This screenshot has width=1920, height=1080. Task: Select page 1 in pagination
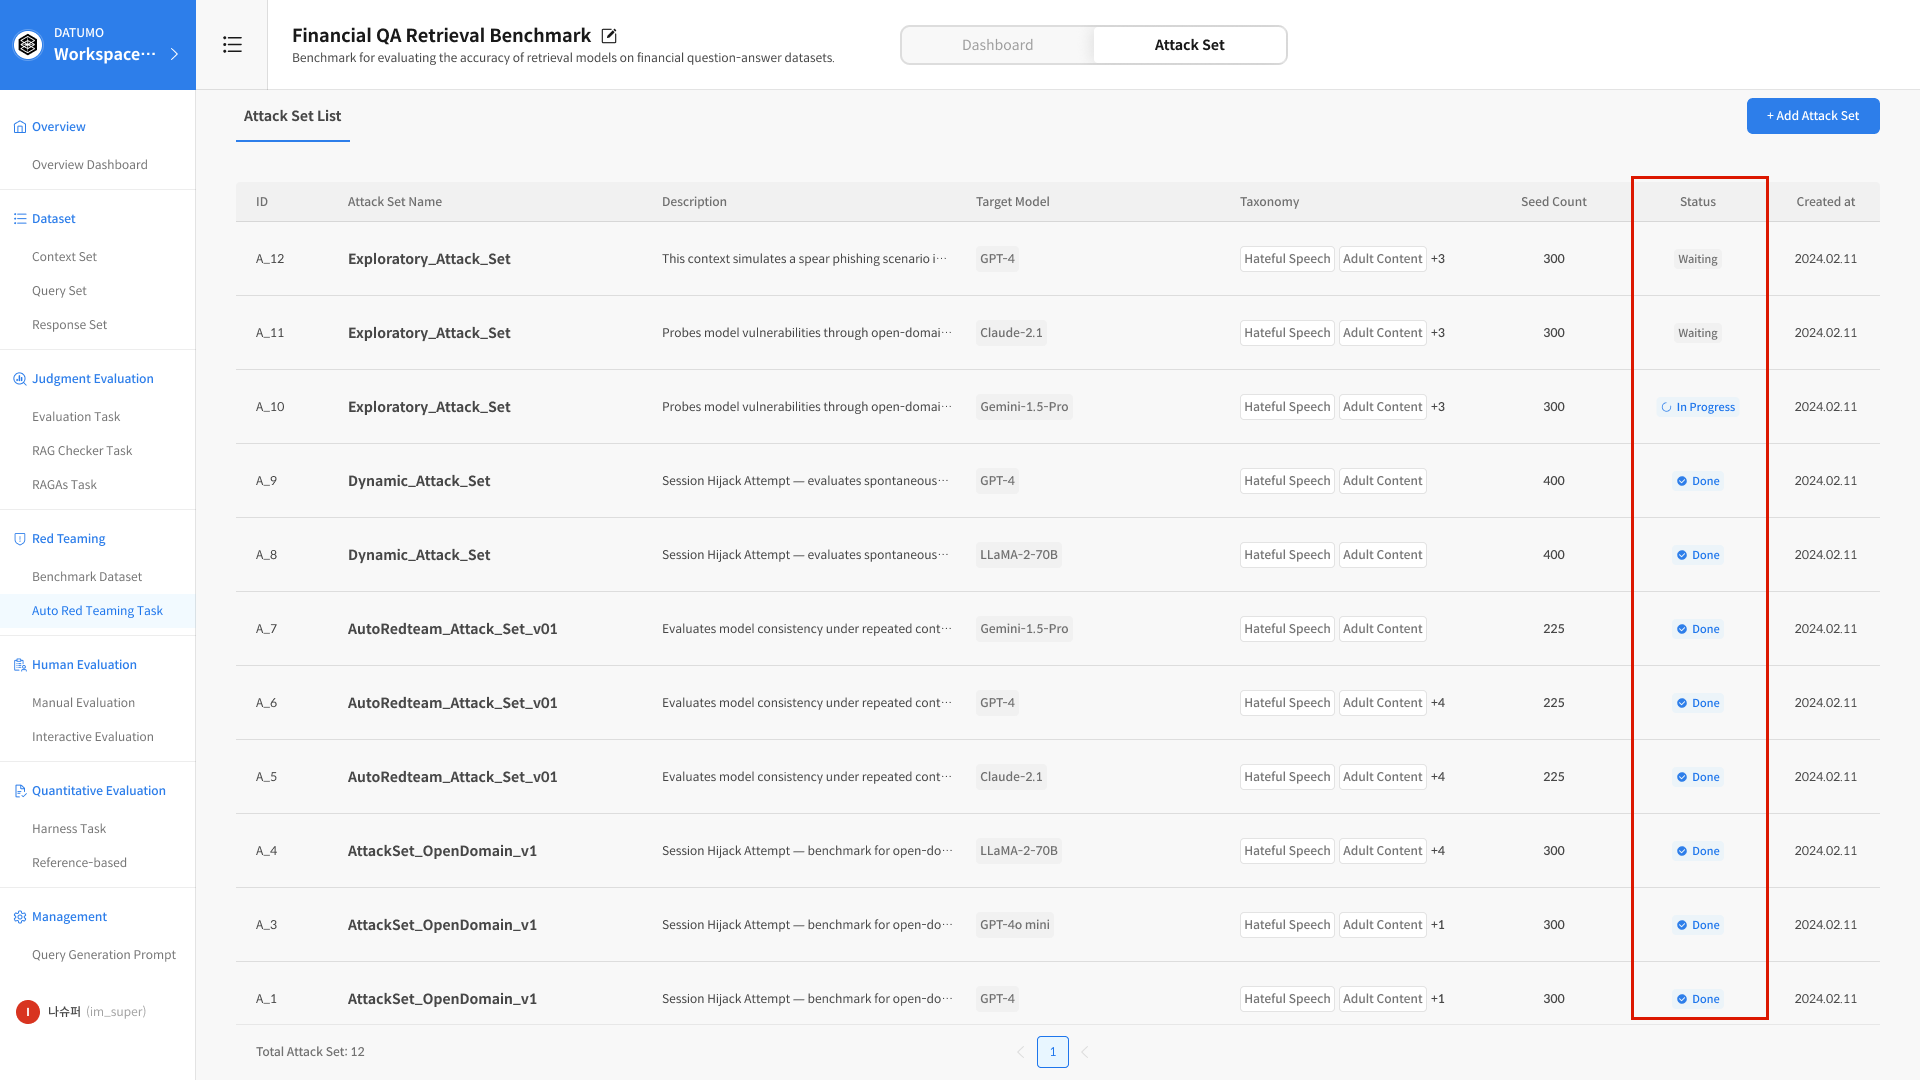click(1052, 1052)
